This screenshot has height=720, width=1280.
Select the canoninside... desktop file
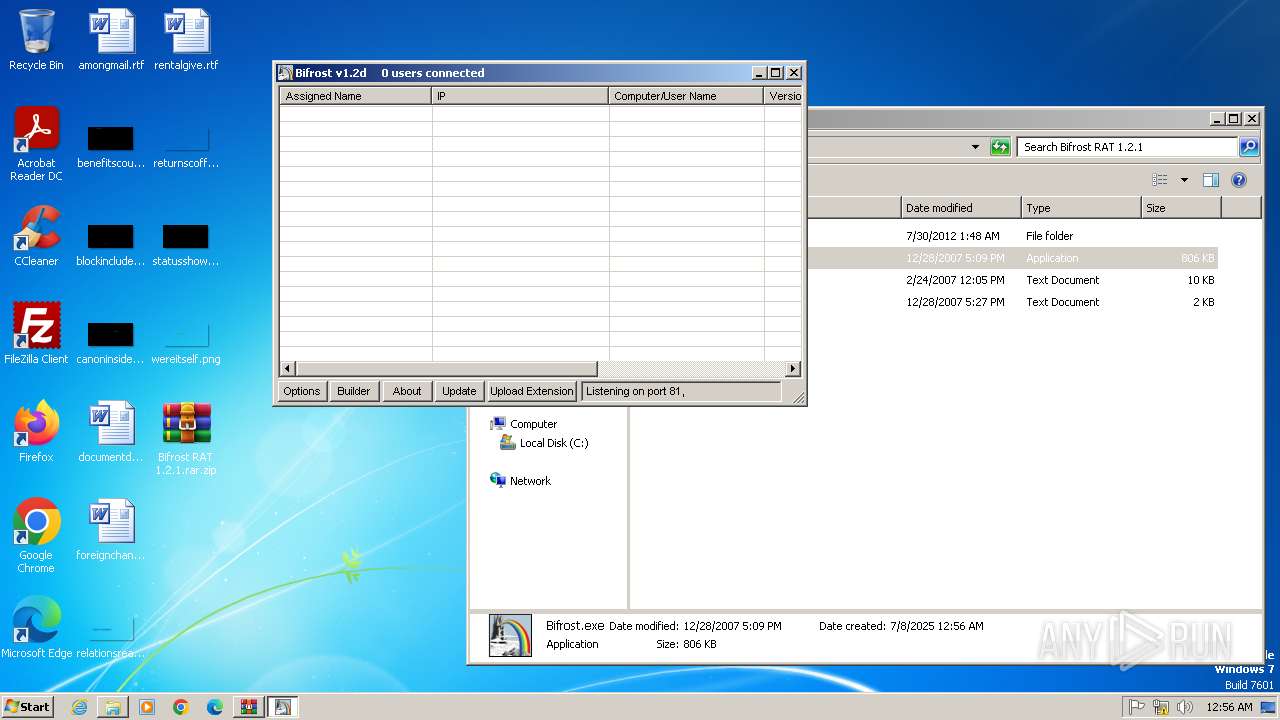(x=111, y=342)
